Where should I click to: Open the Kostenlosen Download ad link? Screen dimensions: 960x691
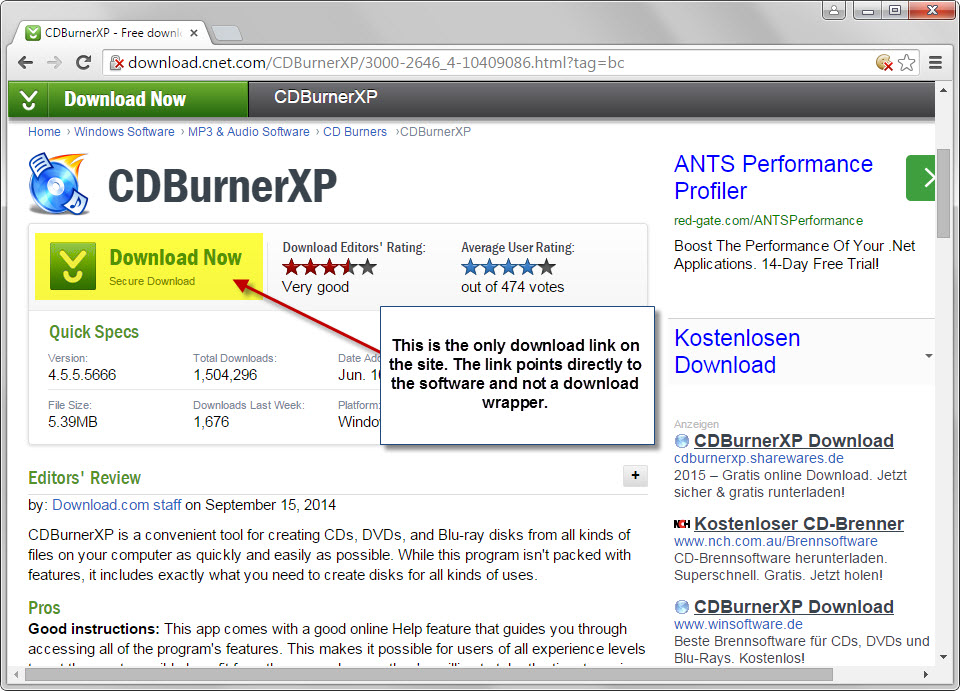[737, 351]
